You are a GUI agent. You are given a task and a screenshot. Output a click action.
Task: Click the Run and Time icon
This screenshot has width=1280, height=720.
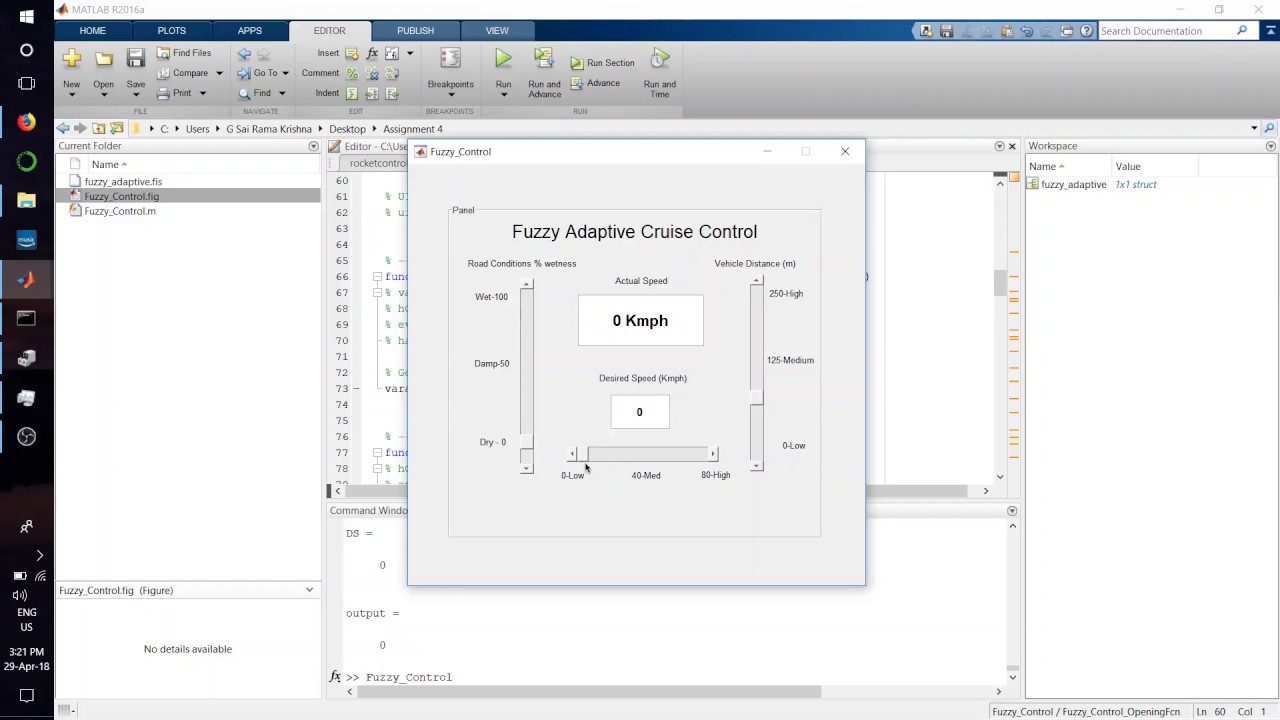pos(660,59)
